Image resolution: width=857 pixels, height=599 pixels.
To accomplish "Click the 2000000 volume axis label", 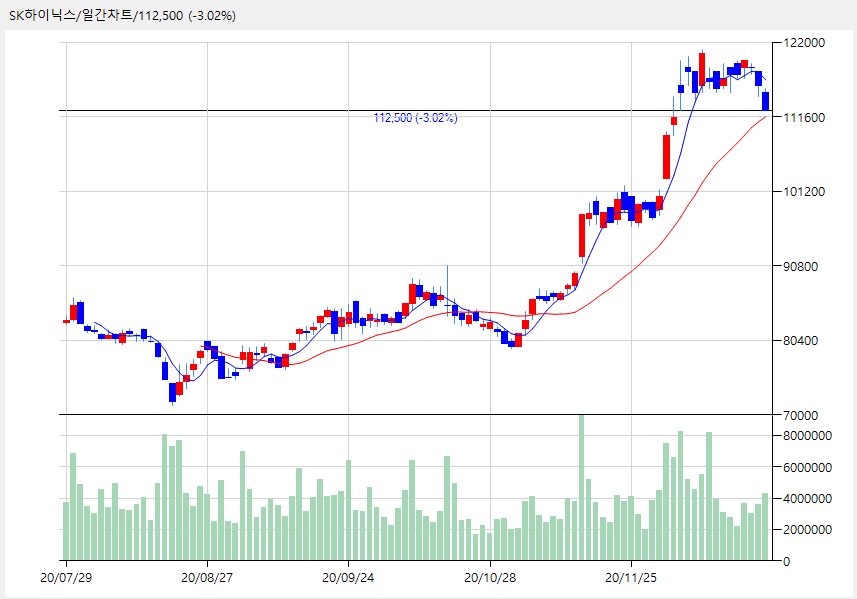I will [807, 530].
